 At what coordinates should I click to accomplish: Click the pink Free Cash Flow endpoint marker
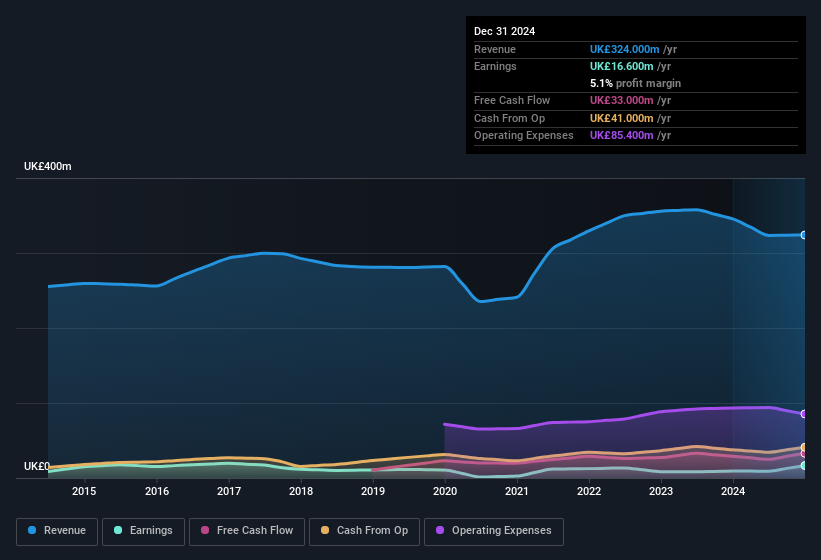[x=804, y=454]
